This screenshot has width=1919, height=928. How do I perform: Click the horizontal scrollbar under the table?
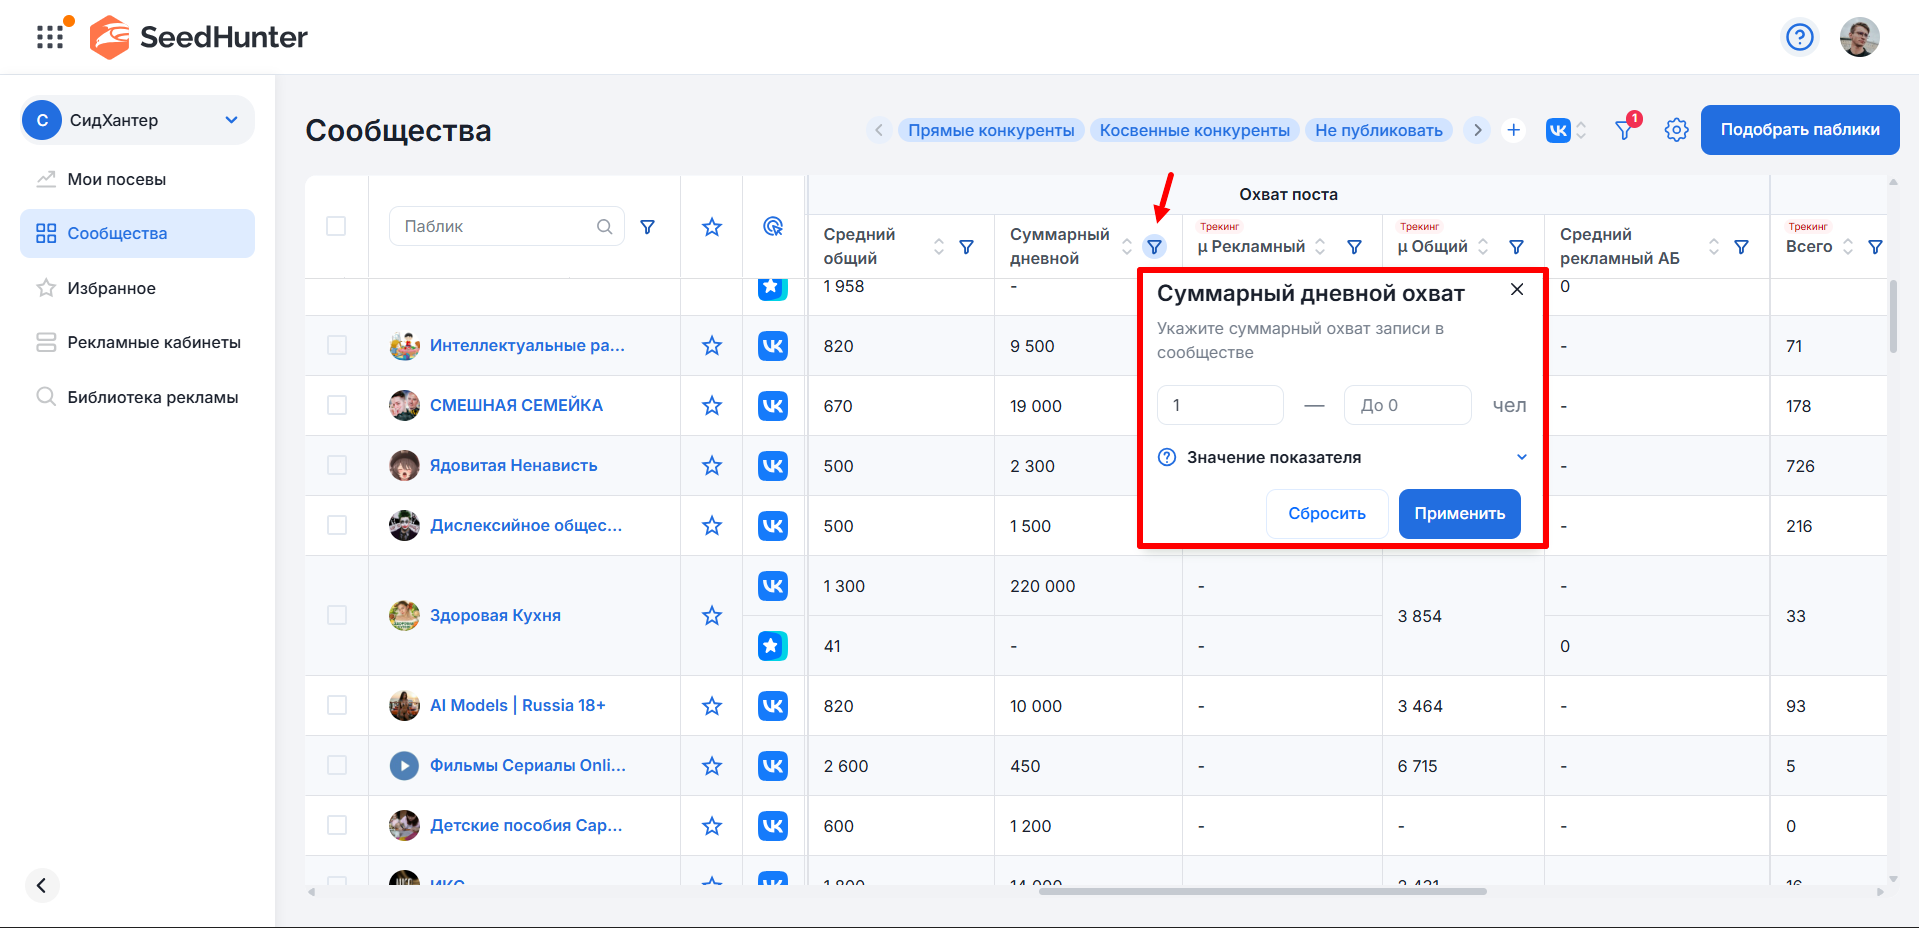(1262, 891)
